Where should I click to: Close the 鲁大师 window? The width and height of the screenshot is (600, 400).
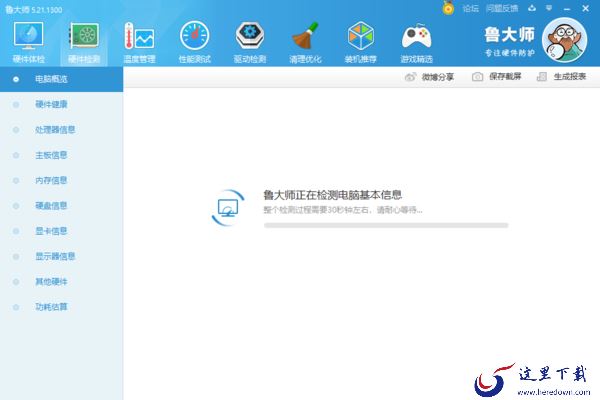coord(585,8)
